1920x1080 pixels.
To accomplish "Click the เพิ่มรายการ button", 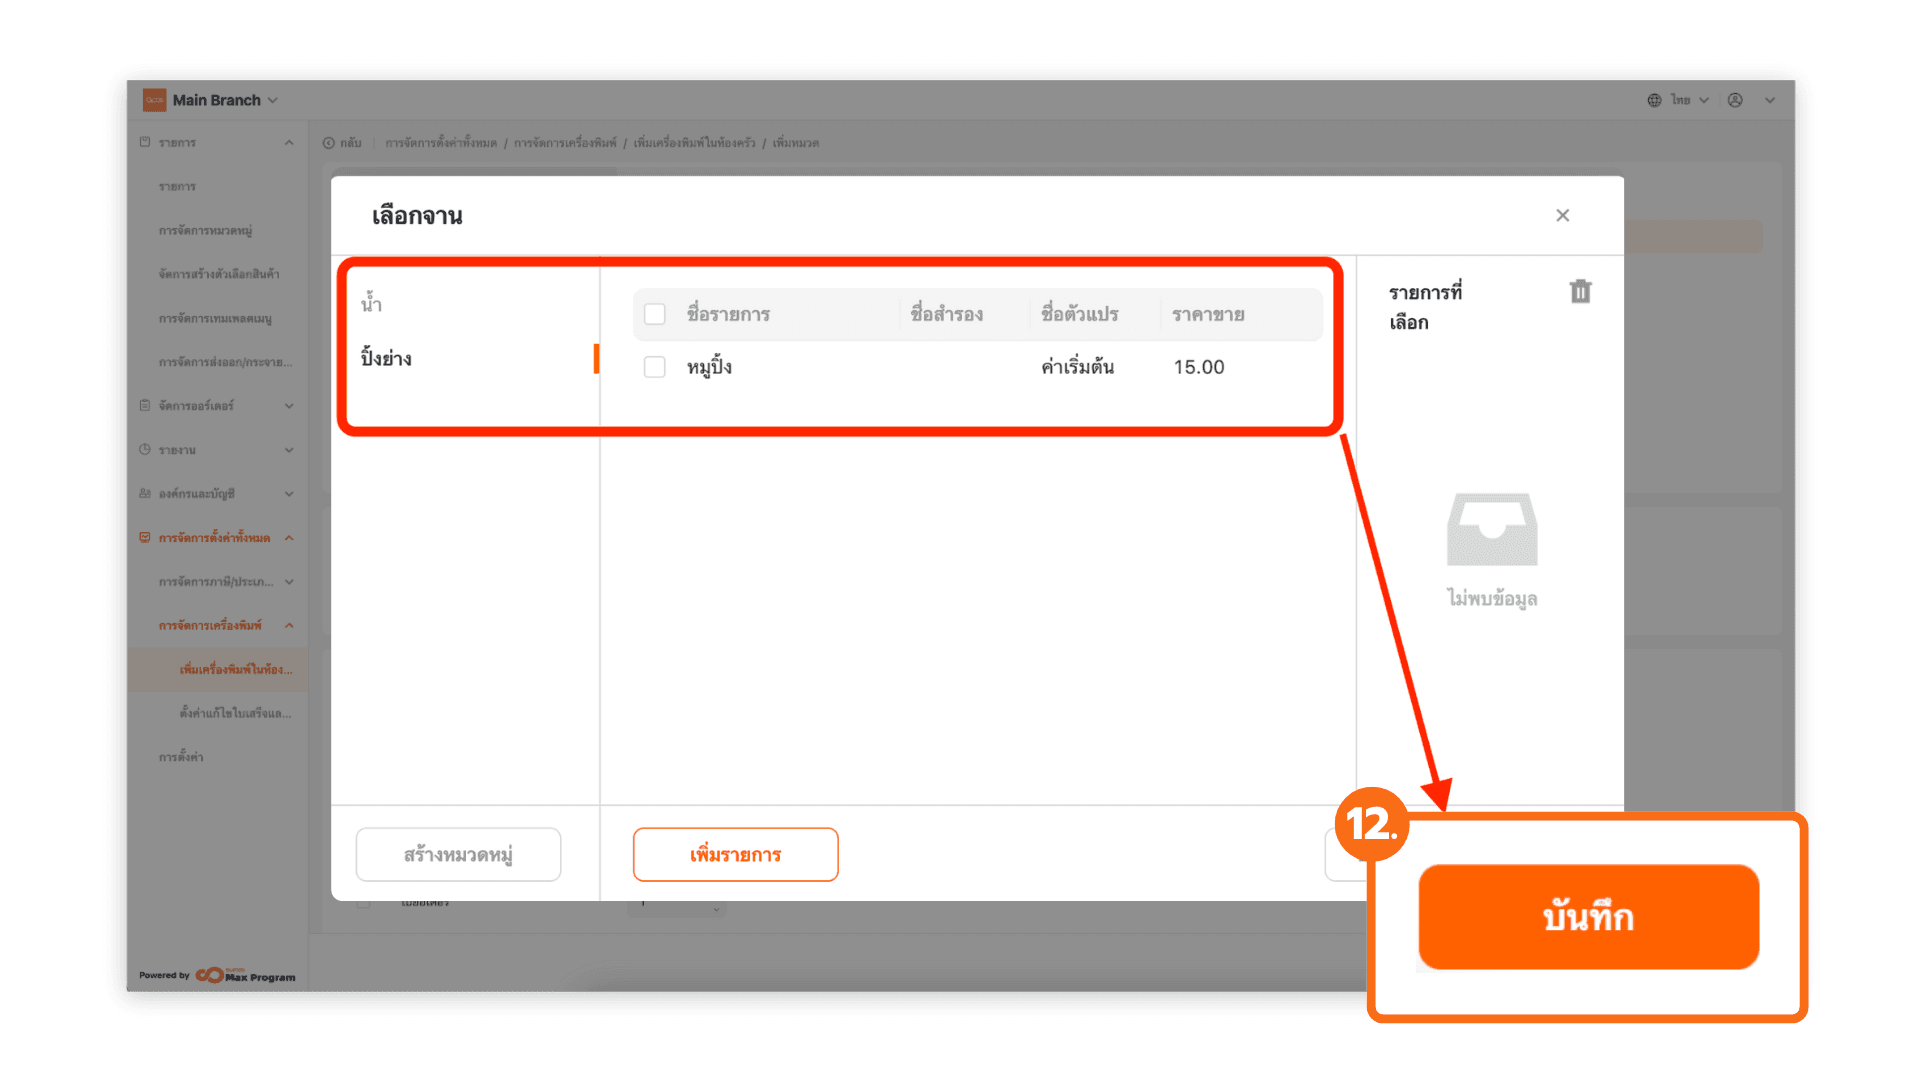I will coord(735,855).
